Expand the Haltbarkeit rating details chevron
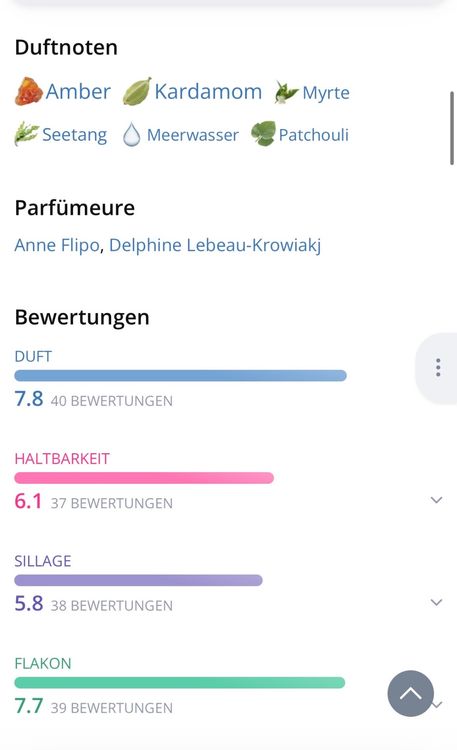457x750 pixels. (x=436, y=500)
